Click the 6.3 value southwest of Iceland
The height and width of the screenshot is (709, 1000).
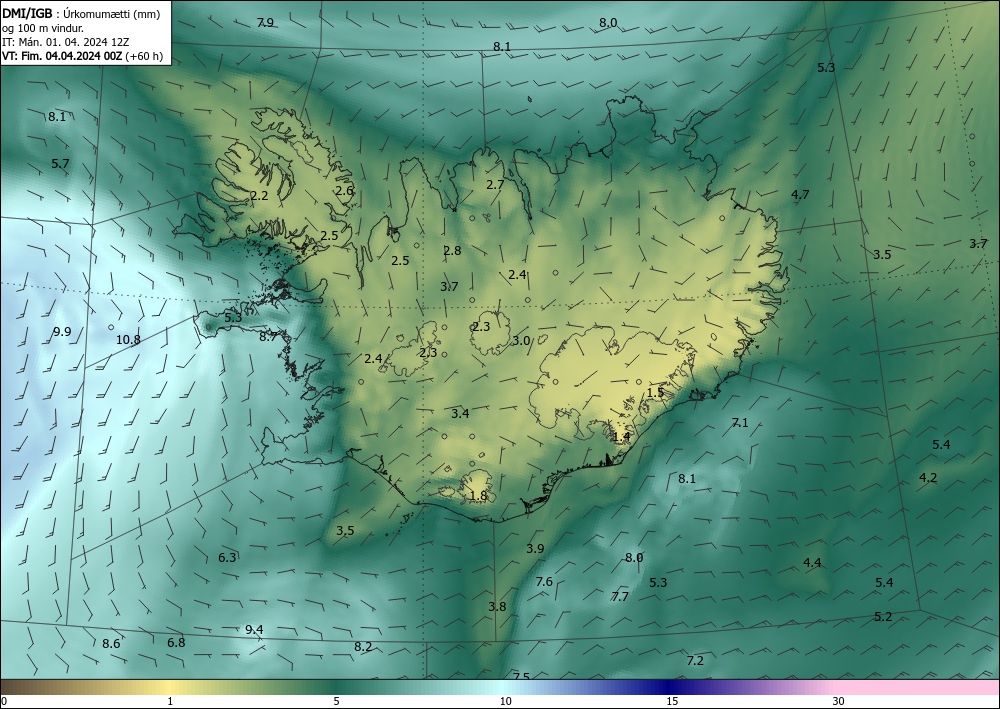pyautogui.click(x=227, y=558)
